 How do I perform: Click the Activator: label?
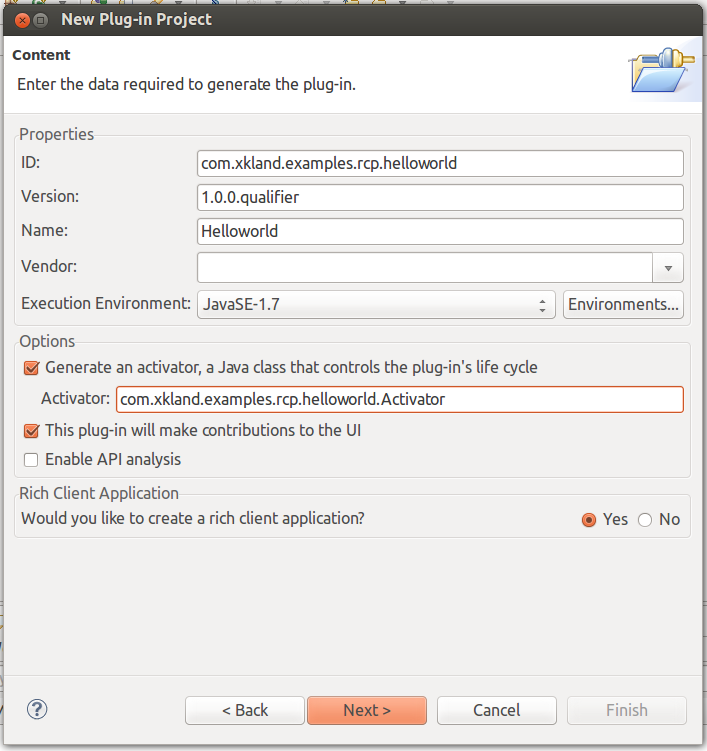point(76,398)
